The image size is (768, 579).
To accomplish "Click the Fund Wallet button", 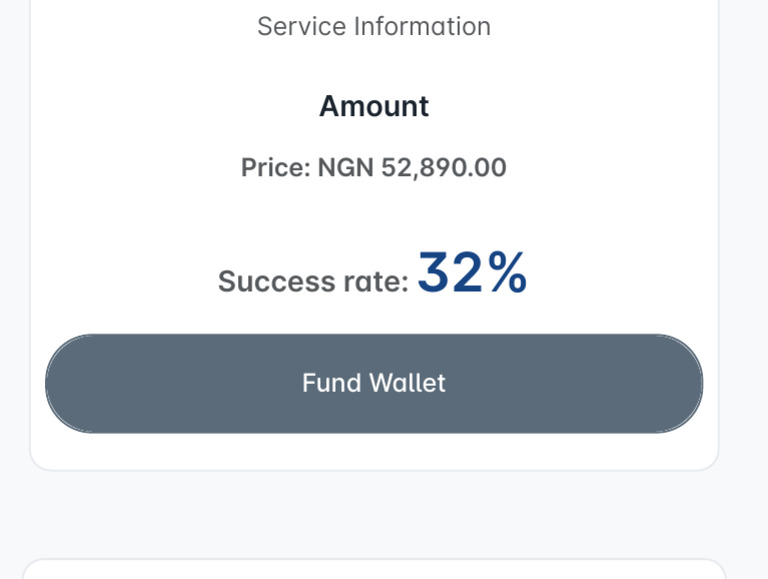I will tap(374, 384).
